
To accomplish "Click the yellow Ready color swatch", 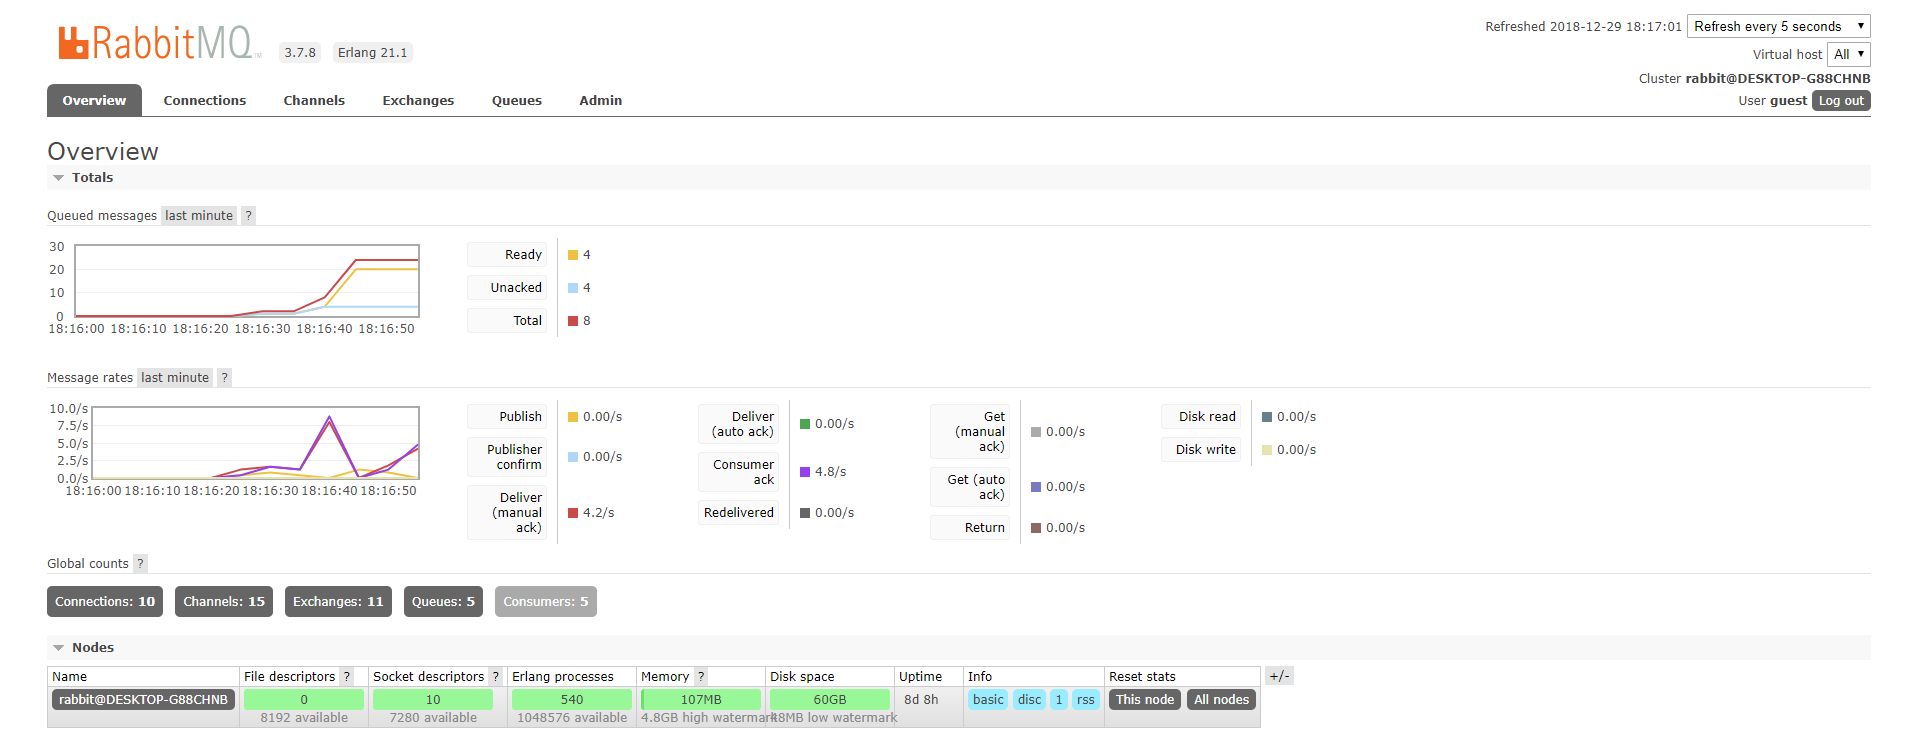I will (573, 255).
